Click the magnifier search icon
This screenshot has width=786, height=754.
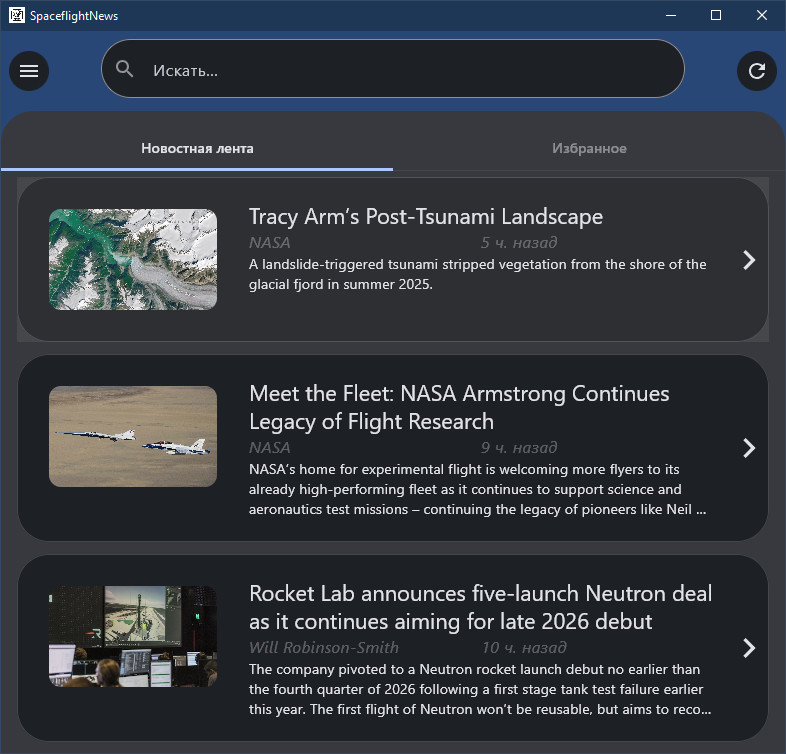(124, 69)
